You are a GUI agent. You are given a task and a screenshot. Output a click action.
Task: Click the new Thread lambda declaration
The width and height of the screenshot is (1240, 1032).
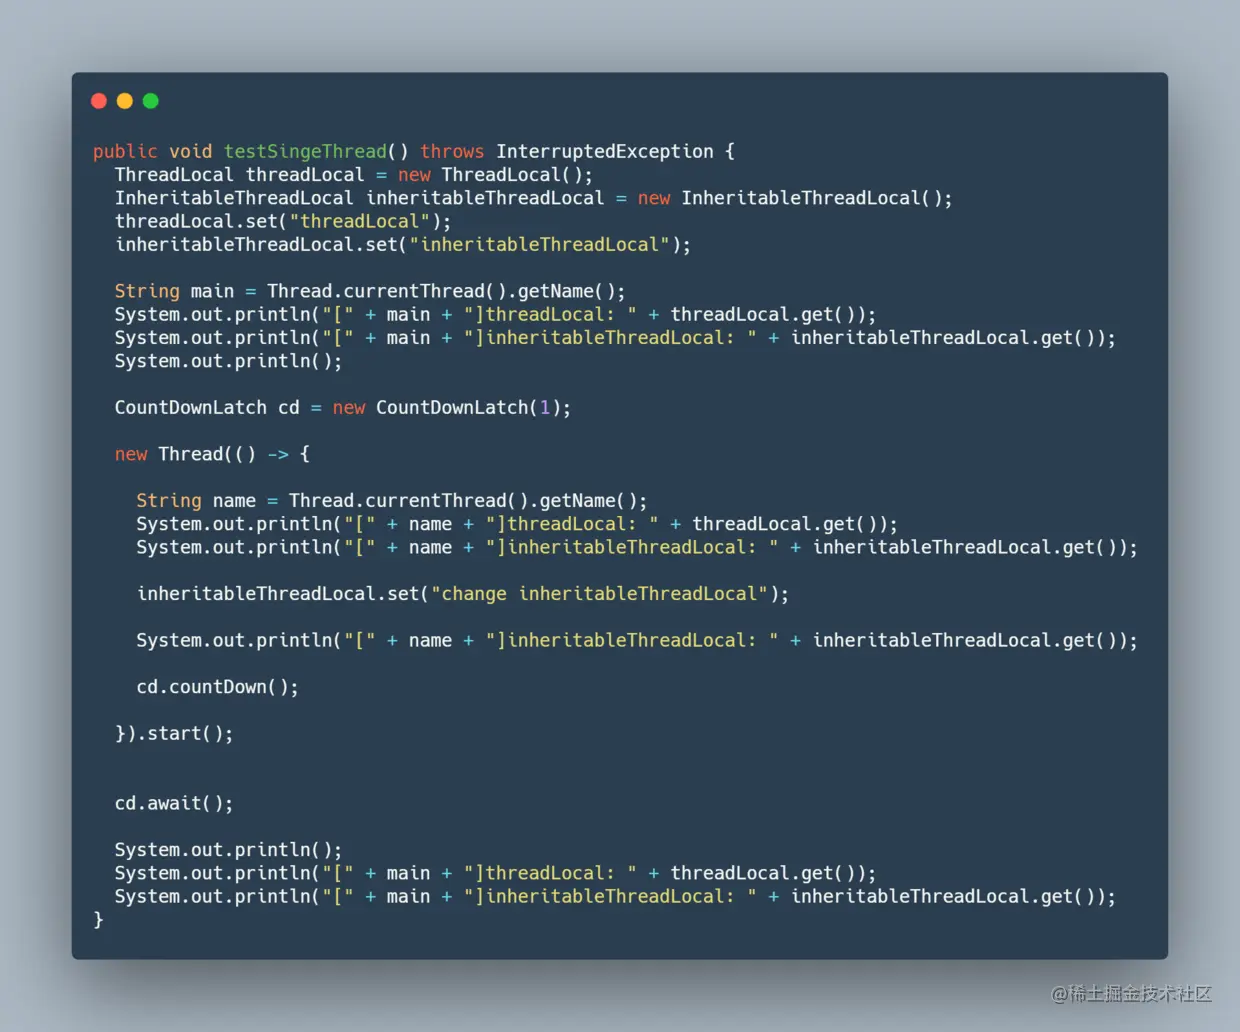tap(211, 453)
